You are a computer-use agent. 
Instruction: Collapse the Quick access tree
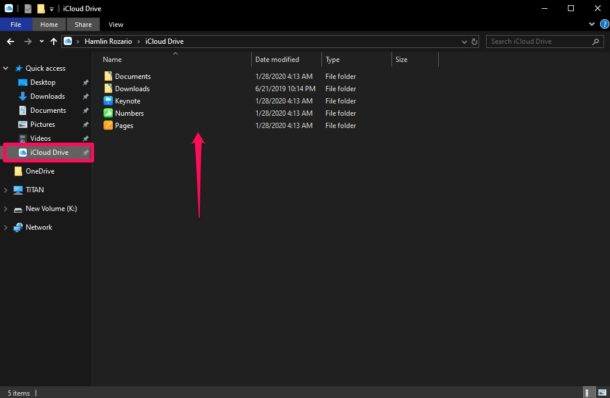click(x=5, y=68)
